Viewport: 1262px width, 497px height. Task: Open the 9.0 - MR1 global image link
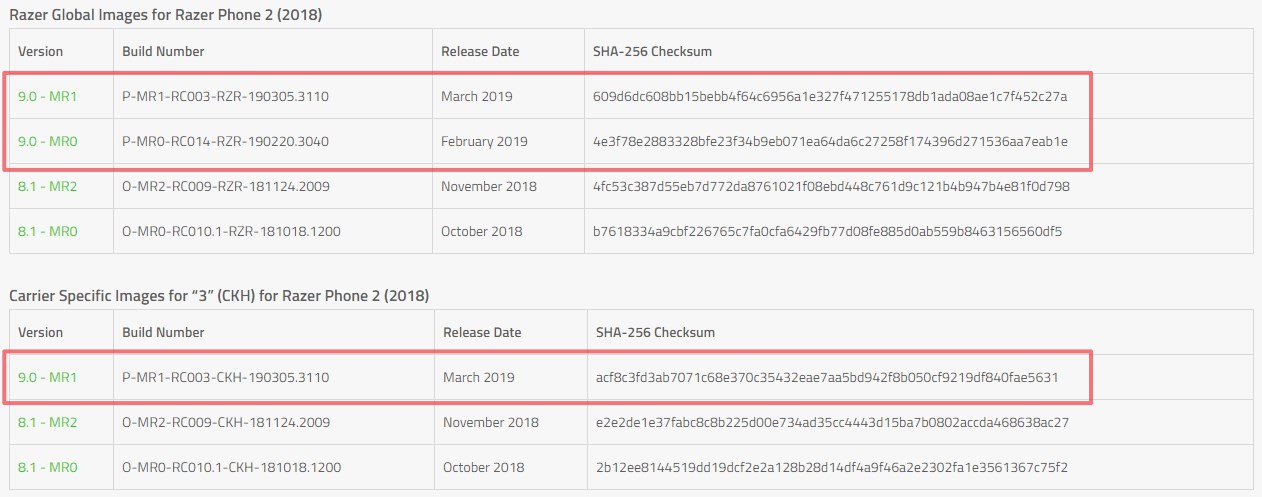47,97
